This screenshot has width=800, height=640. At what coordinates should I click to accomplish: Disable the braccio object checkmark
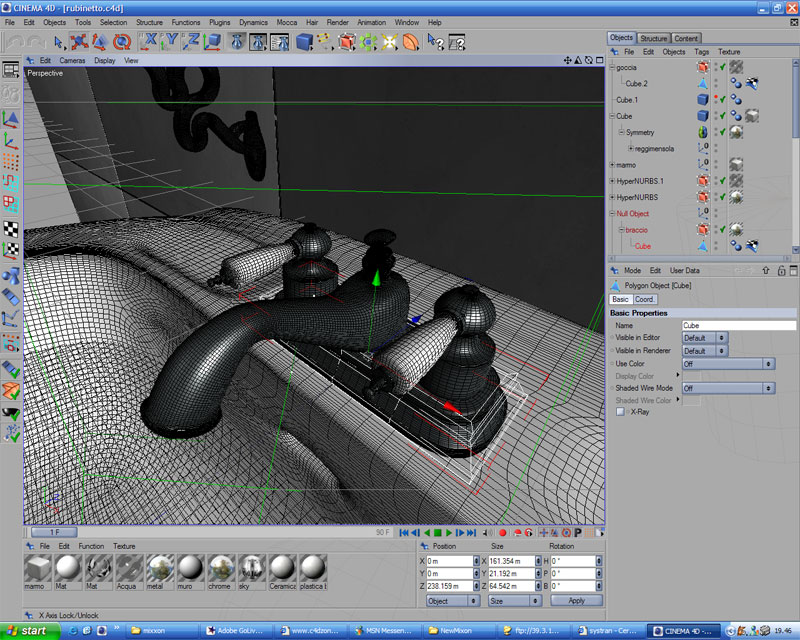(723, 230)
